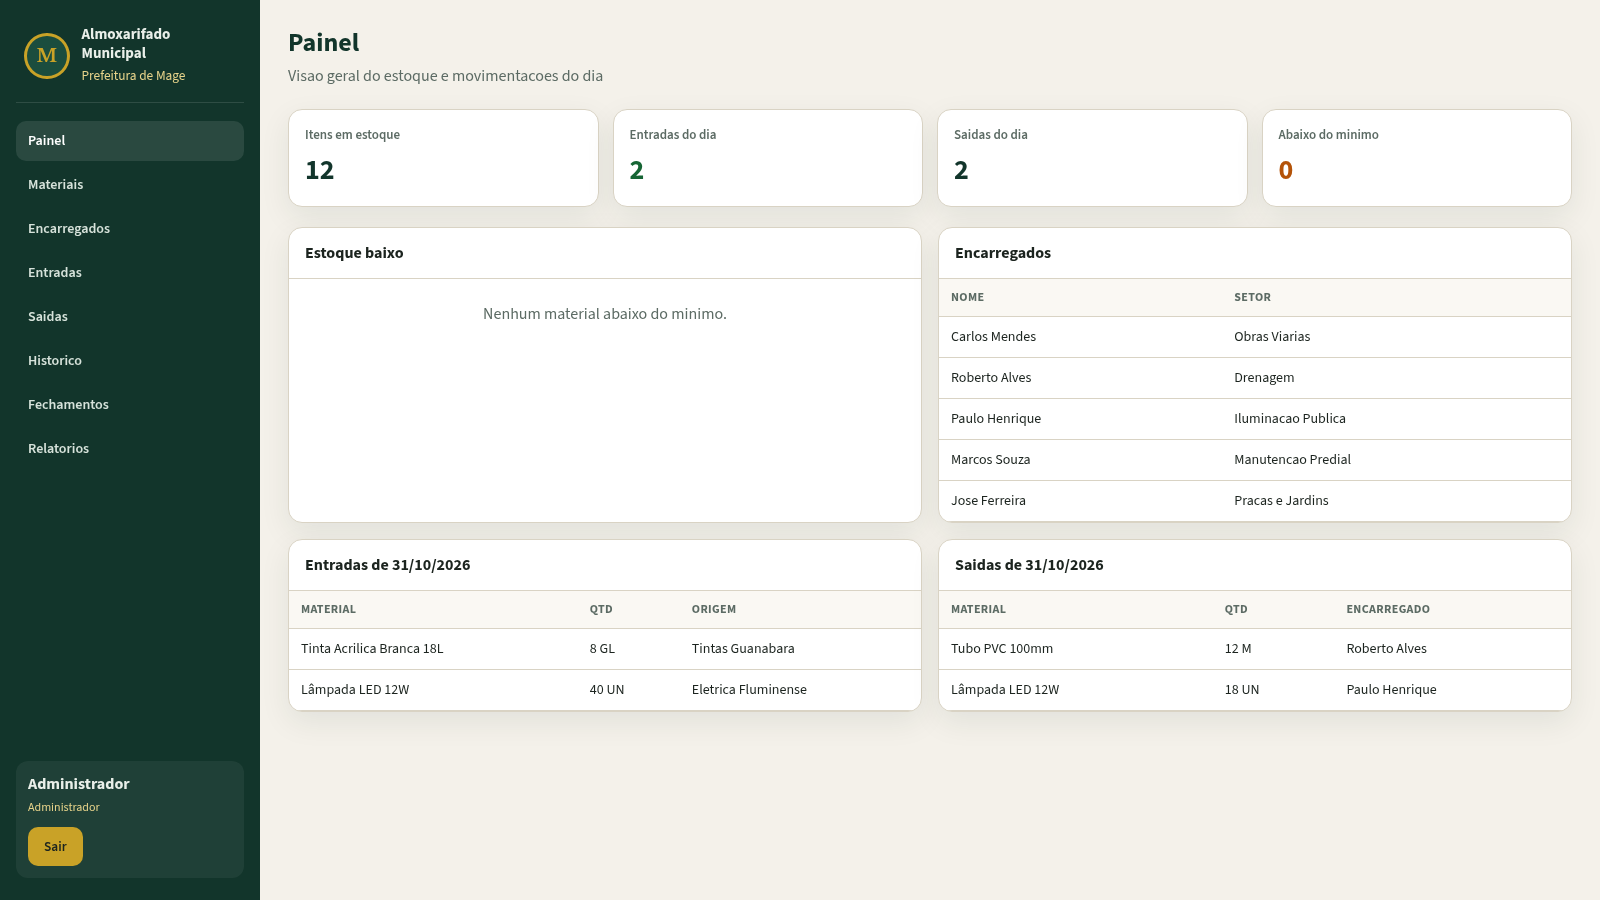Go to Materiais in sidebar
The height and width of the screenshot is (900, 1600).
tap(130, 185)
